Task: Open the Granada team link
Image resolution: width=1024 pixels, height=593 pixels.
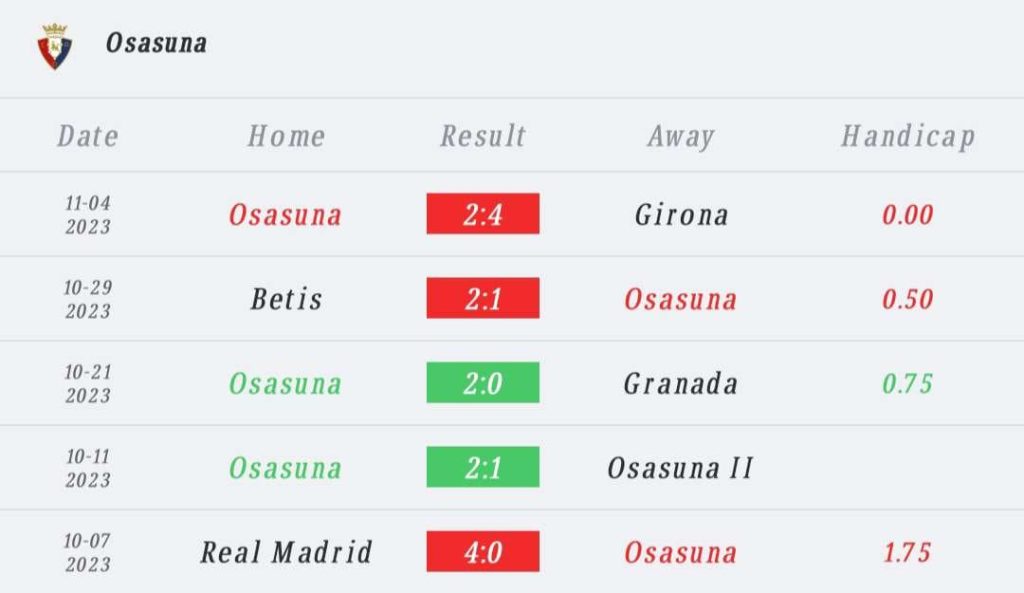Action: click(680, 383)
